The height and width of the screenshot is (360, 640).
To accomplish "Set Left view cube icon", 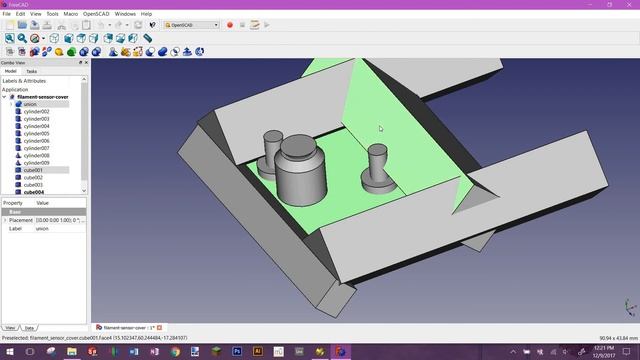I will (133, 38).
